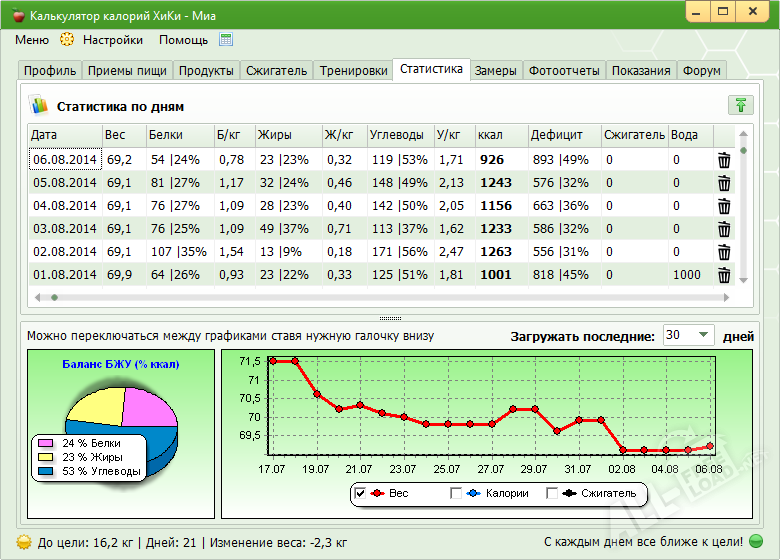Click the Дефицит column header
The width and height of the screenshot is (780, 560).
[x=551, y=135]
